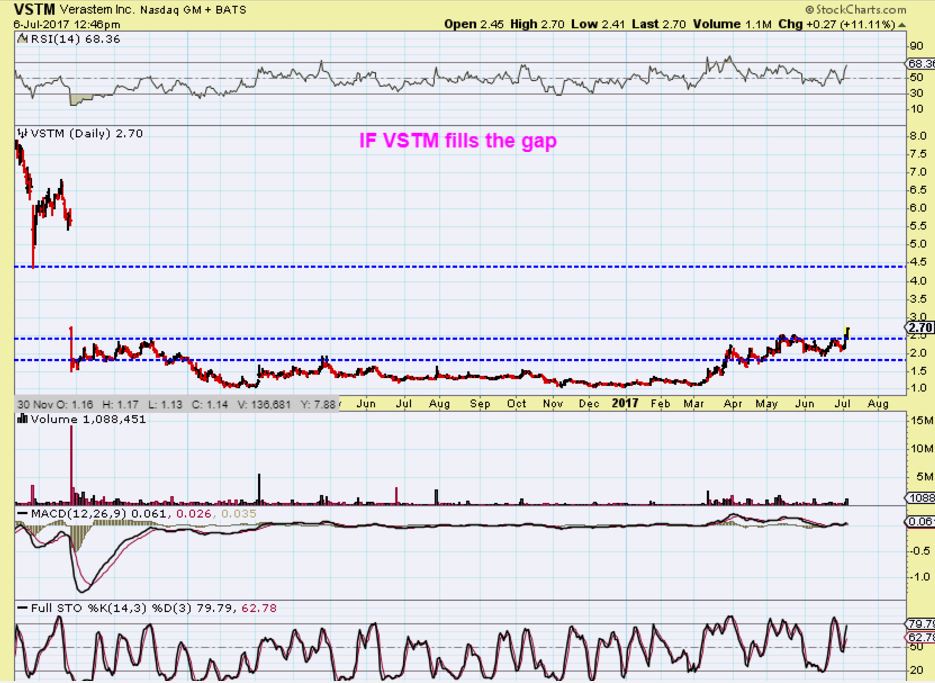Click the 30 Nov OHLC data readout bar
Screen dimensions: 935x683
click(x=177, y=404)
